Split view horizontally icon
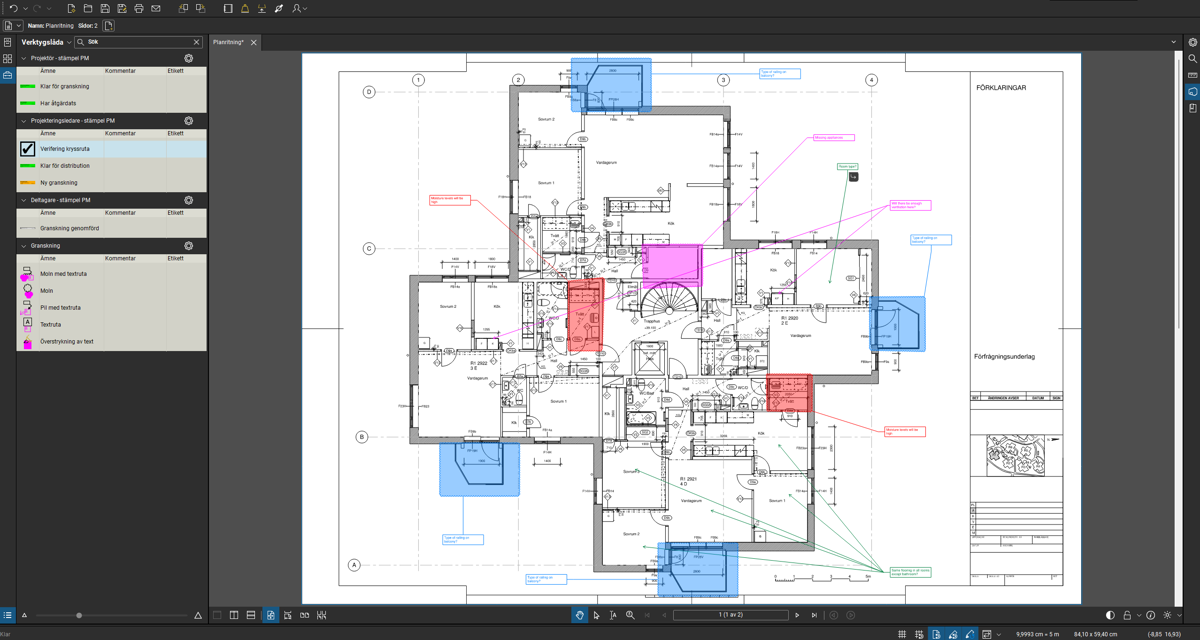 (x=251, y=615)
